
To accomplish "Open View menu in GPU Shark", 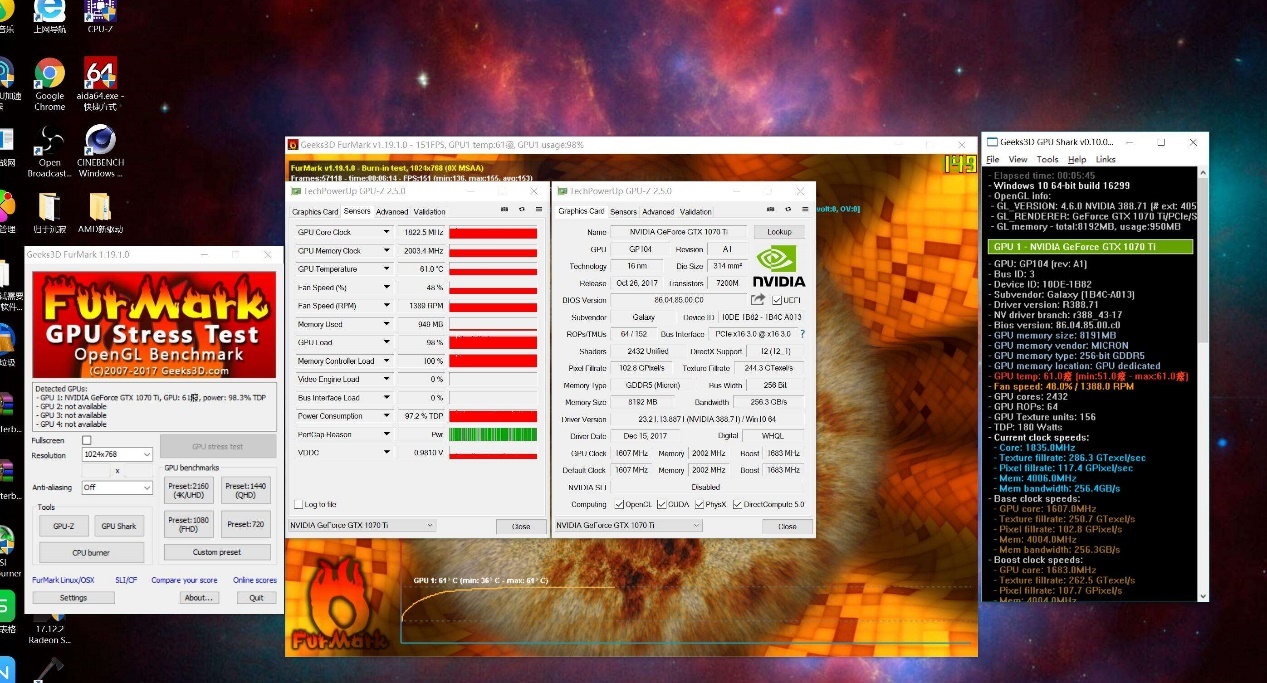I will [x=1018, y=159].
